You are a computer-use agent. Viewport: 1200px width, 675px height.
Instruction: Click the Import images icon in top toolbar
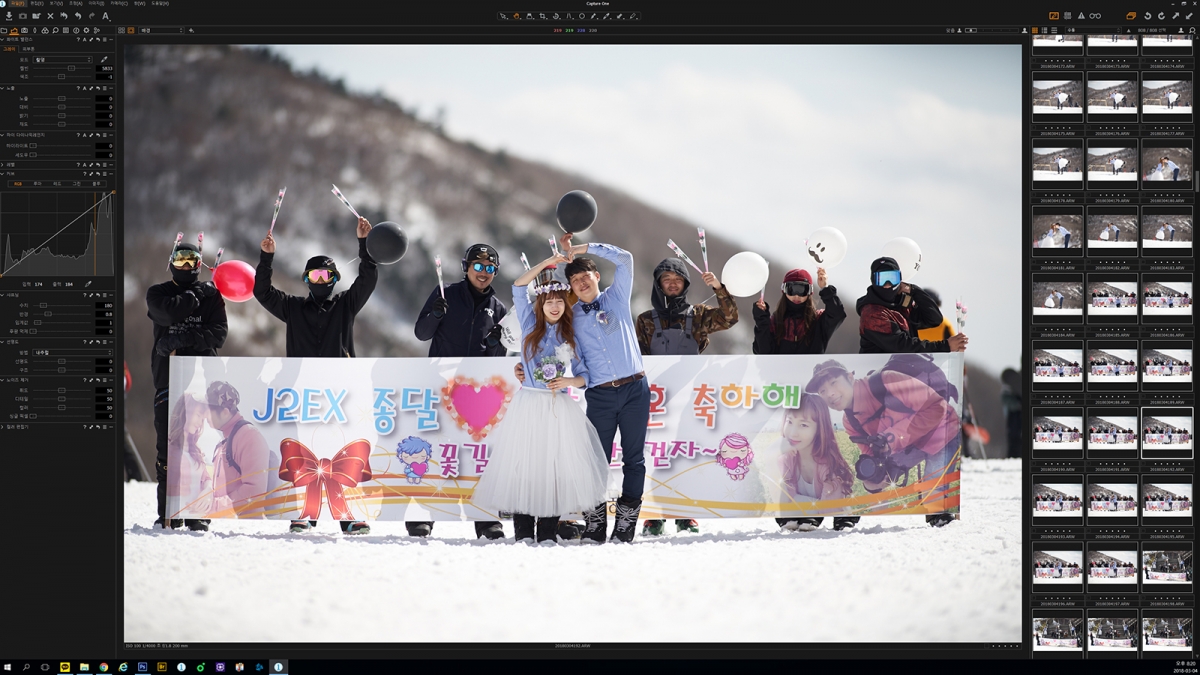pos(9,16)
